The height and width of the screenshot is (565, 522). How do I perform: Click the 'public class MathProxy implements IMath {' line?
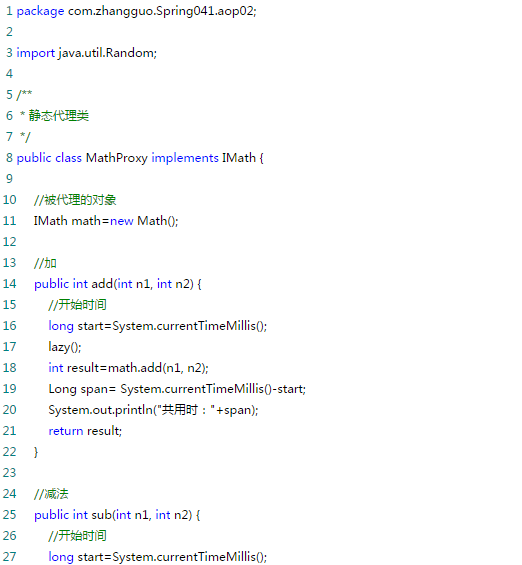pyautogui.click(x=140, y=158)
